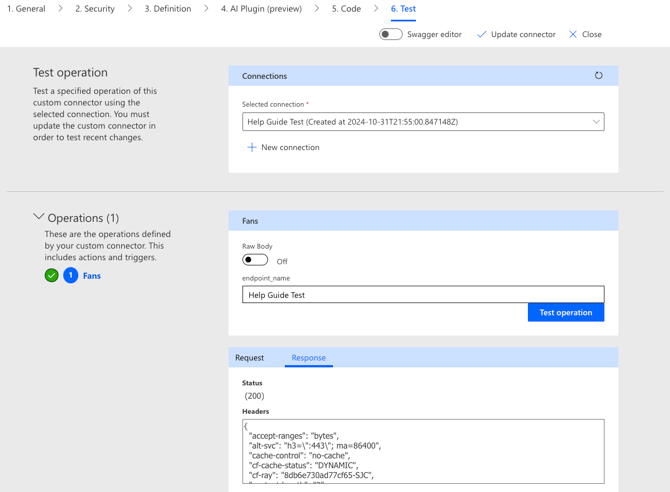Open the Selected connection dropdown

pos(422,122)
